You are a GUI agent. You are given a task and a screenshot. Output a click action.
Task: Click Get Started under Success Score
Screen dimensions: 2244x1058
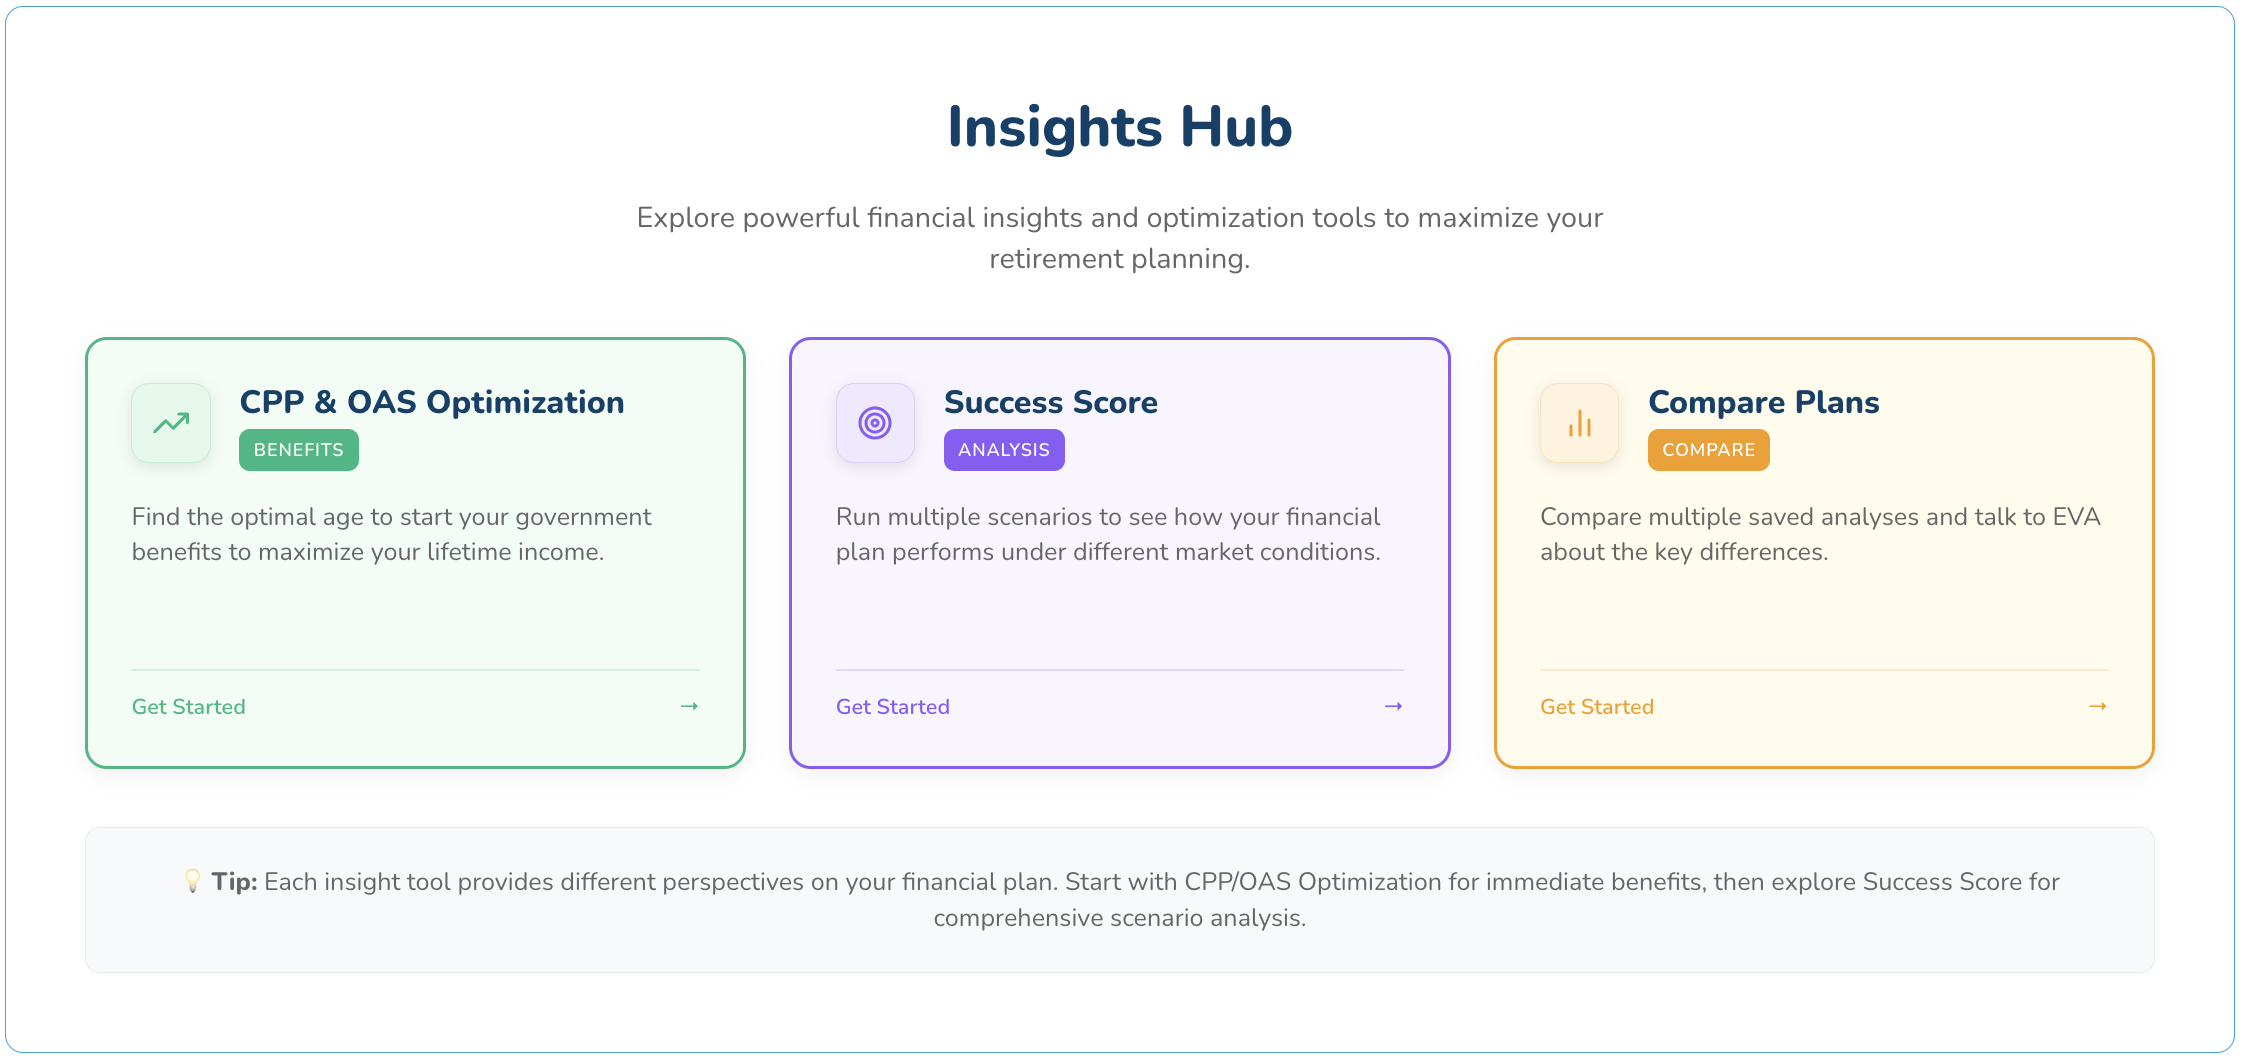(892, 706)
